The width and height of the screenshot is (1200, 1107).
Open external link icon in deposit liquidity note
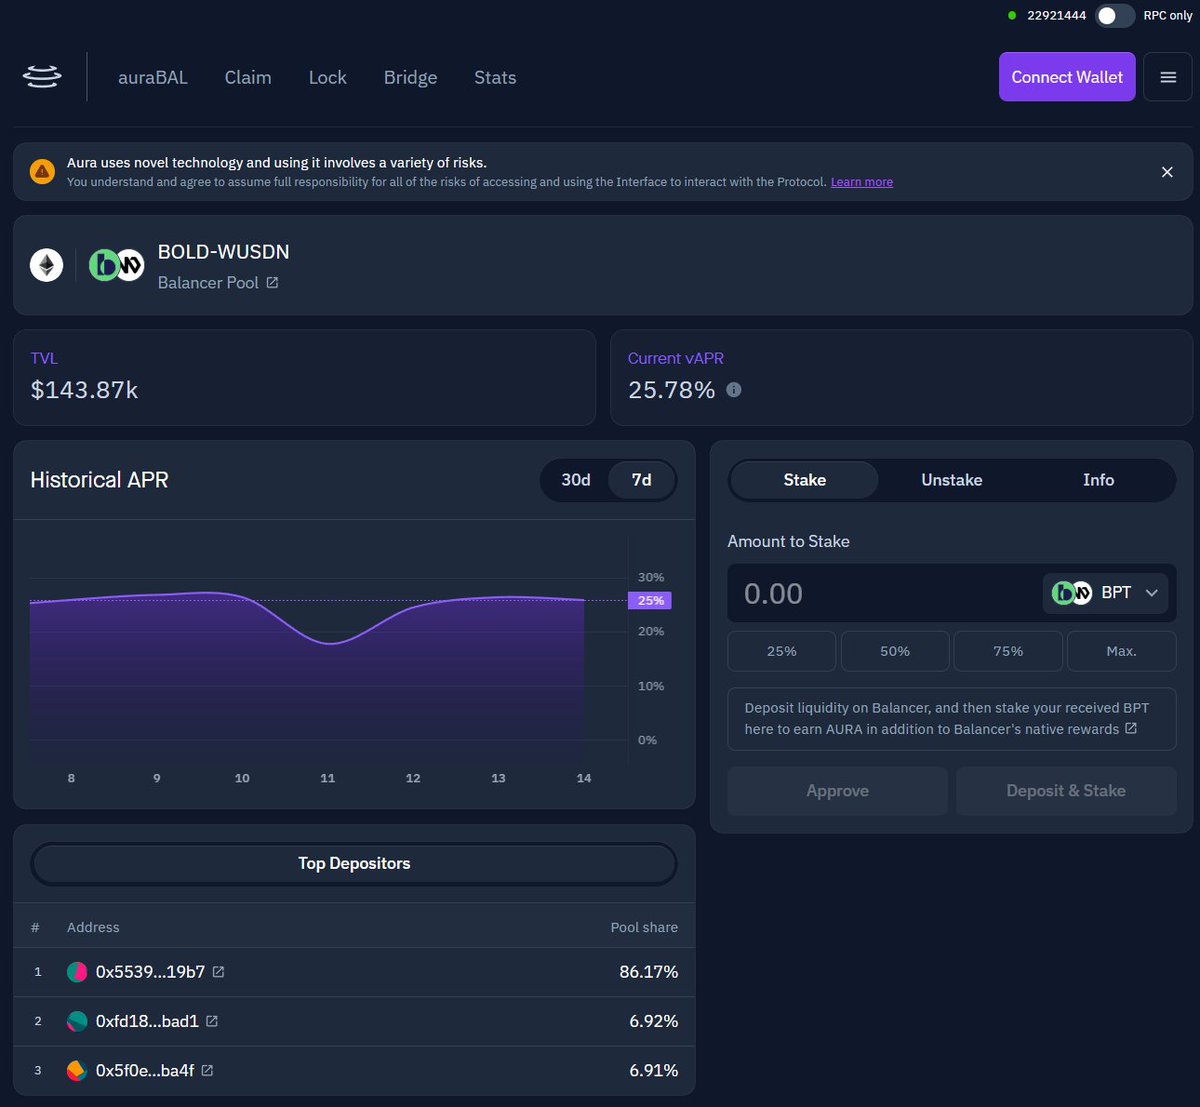coord(1131,728)
